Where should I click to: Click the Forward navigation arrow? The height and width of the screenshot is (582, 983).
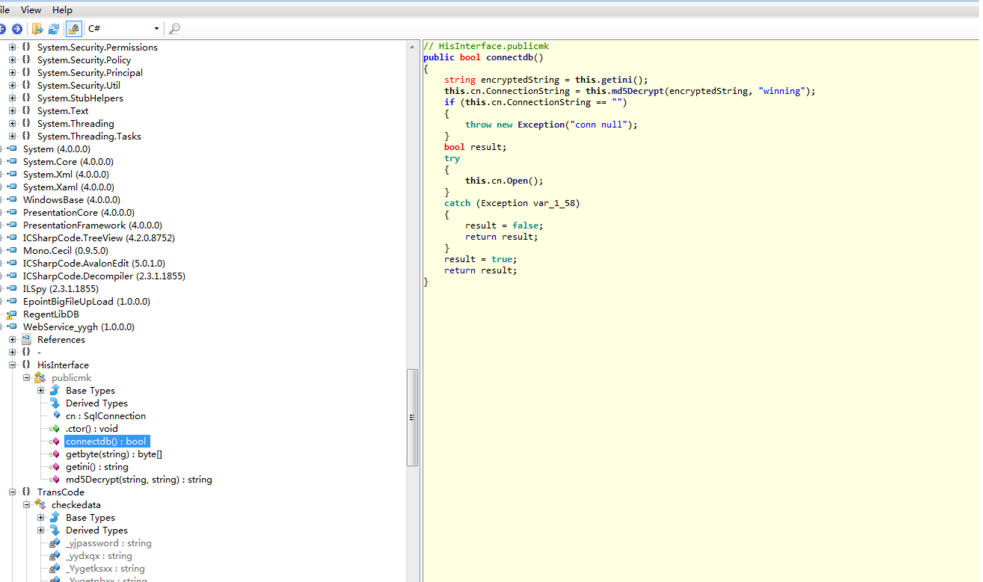(x=17, y=29)
